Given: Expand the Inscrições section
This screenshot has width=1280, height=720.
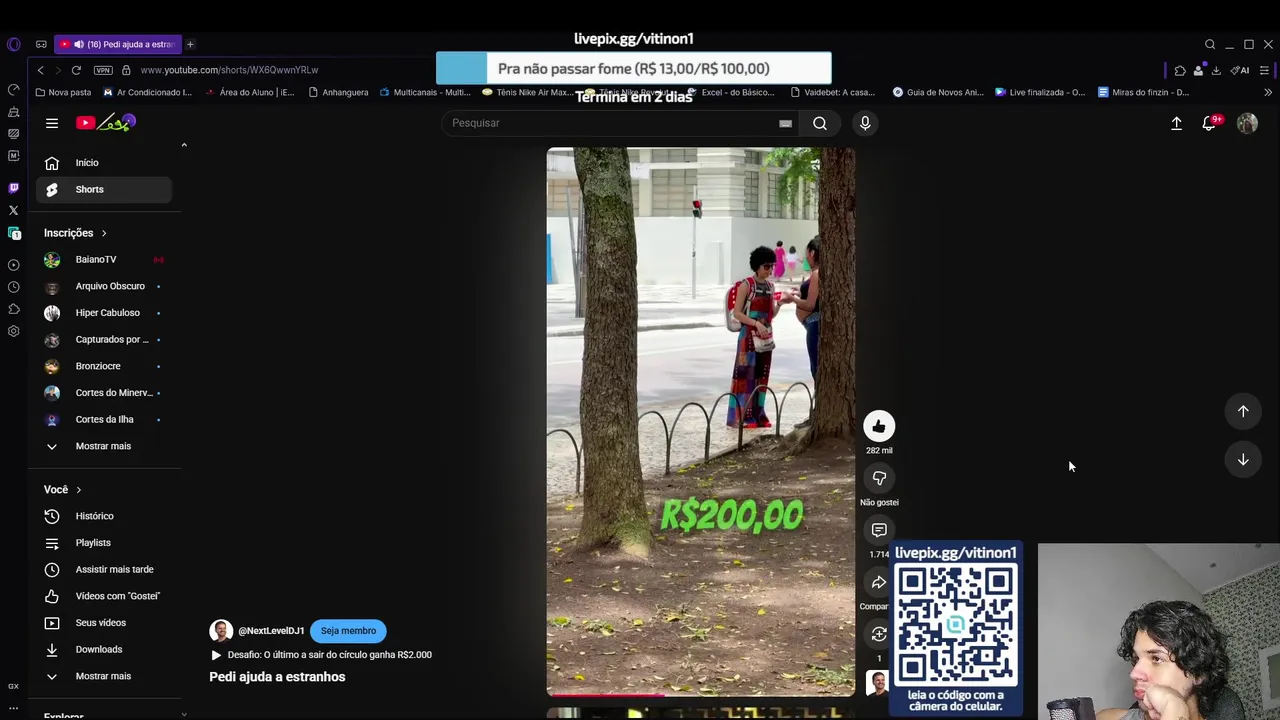Looking at the screenshot, I should point(75,233).
